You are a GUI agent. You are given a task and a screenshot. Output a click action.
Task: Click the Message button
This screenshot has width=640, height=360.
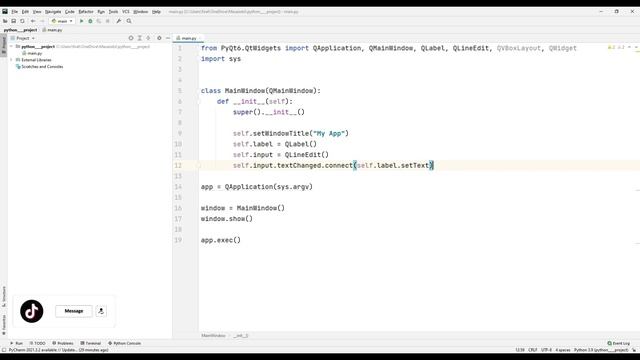[x=74, y=311]
